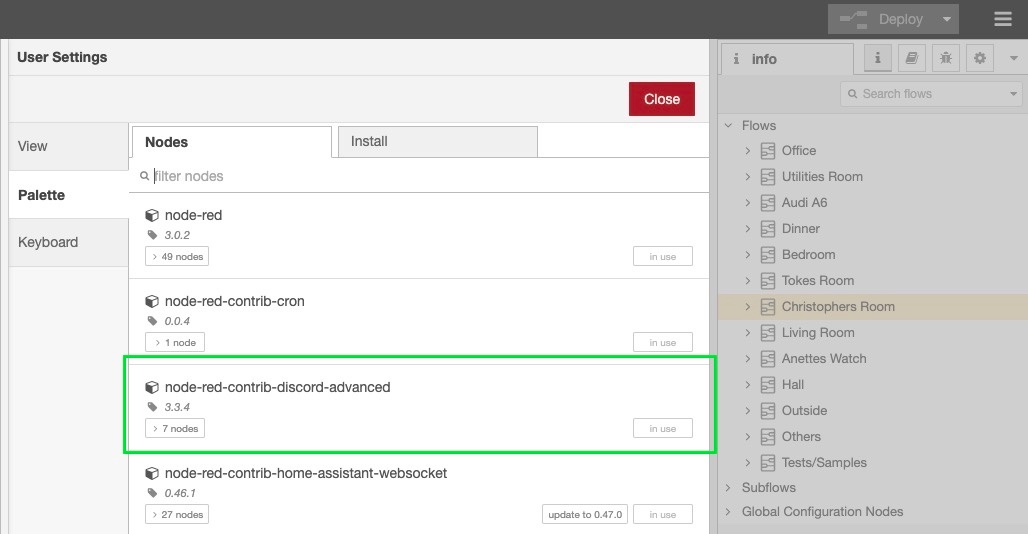Open the sidebar tabs dropdown arrow
This screenshot has height=534, width=1028.
point(1014,59)
